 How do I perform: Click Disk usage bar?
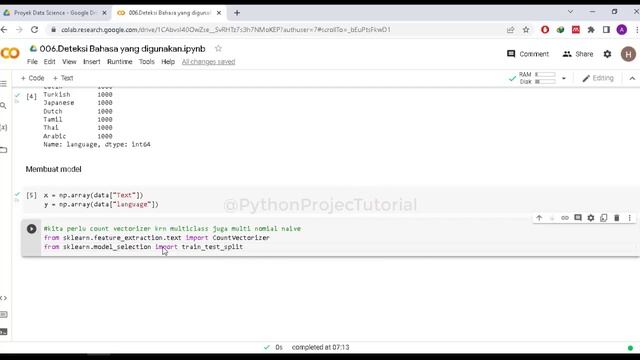point(545,82)
